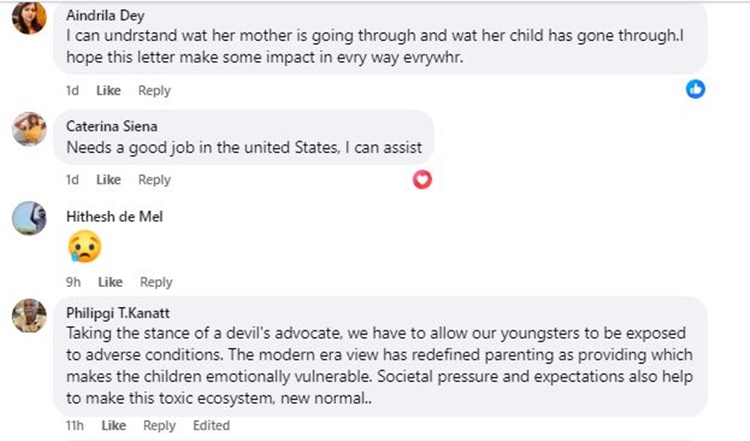Open Hithesh de Mel's profile picture
This screenshot has width=750, height=441.
coord(29,217)
